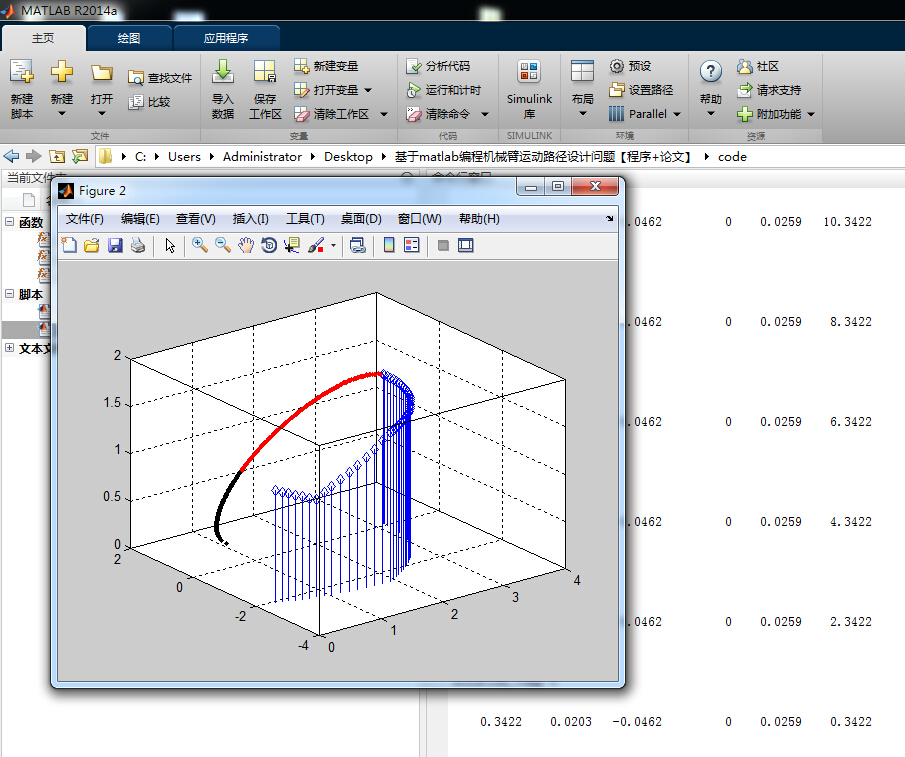The image size is (905, 757).
Task: Click the code folder in address path
Action: tap(732, 157)
